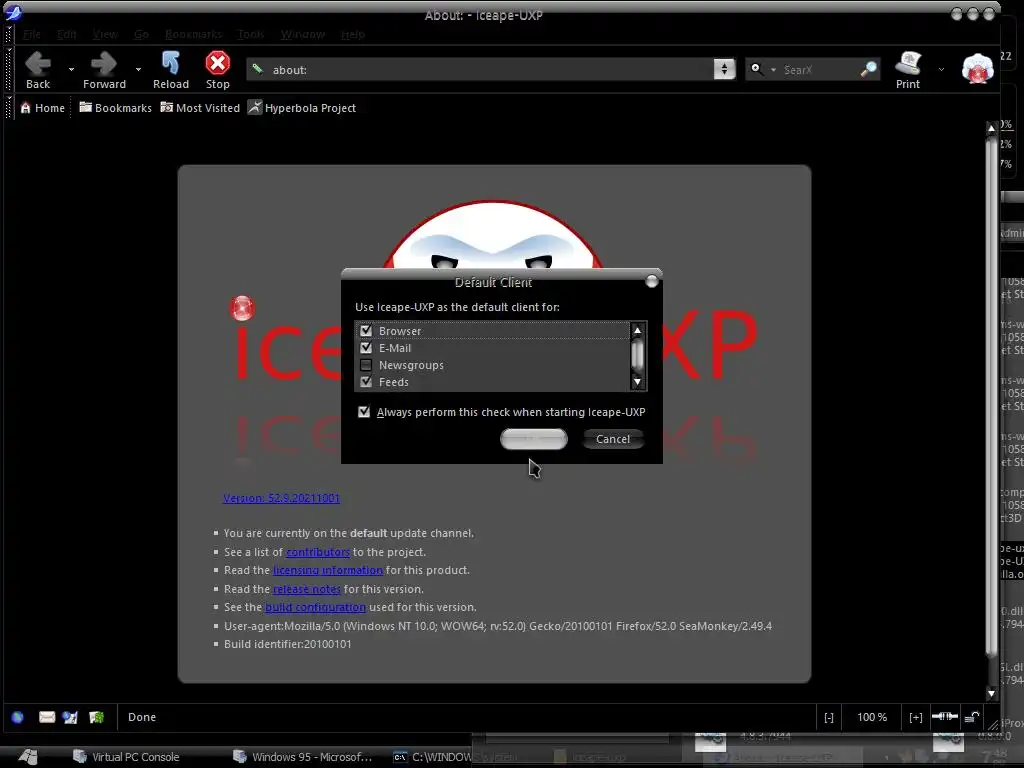The width and height of the screenshot is (1024, 768).
Task: Go back with the Back arrow
Action: [x=38, y=70]
